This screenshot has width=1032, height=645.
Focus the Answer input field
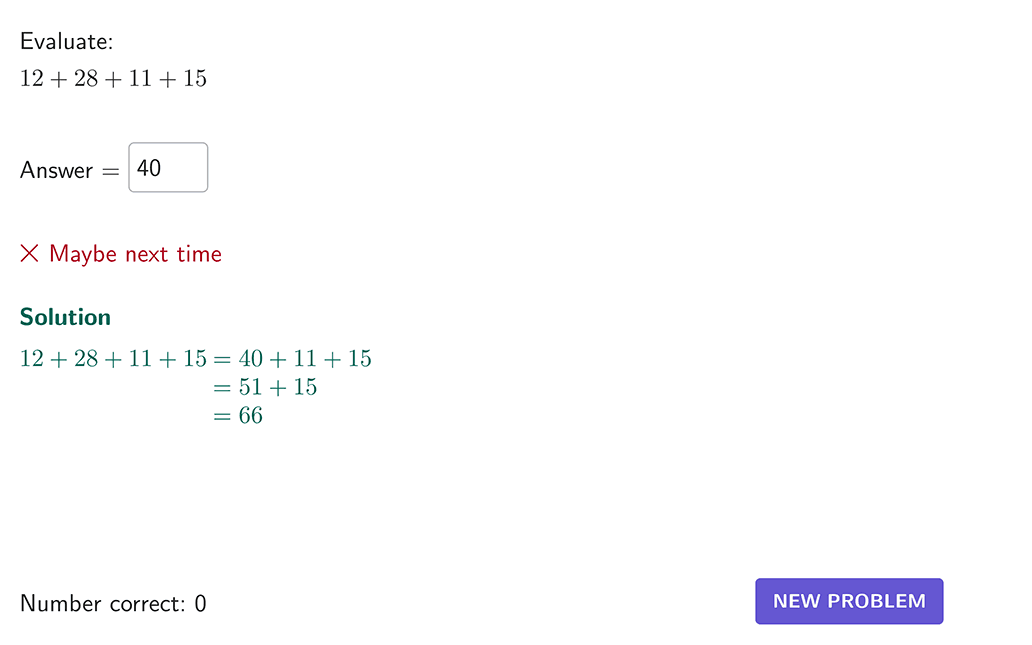(168, 168)
